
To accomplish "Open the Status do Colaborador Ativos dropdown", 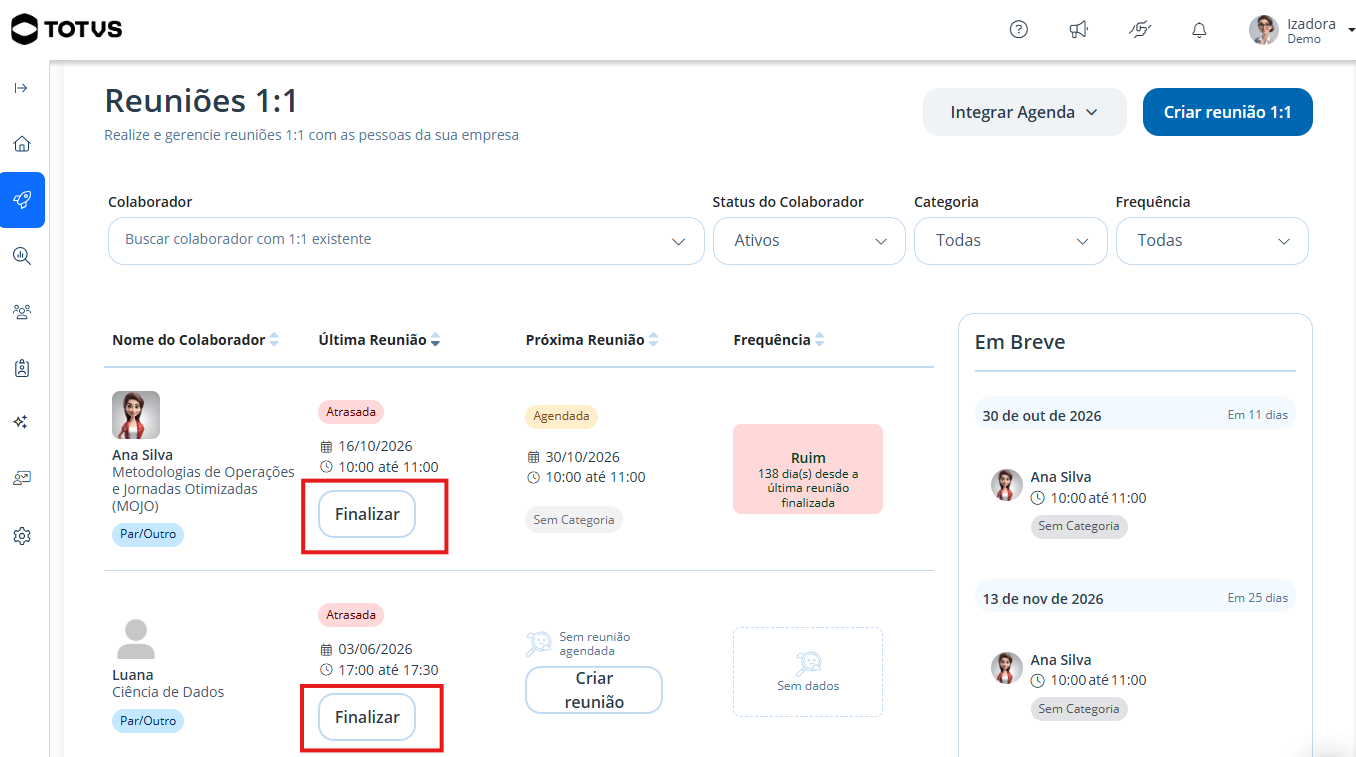I will pyautogui.click(x=809, y=241).
